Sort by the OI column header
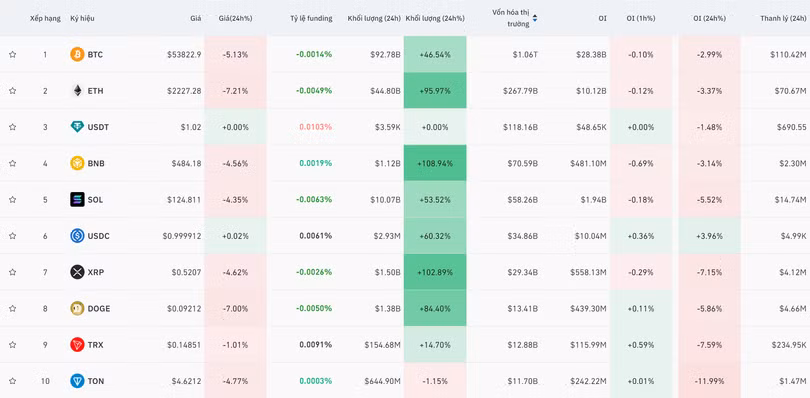Image resolution: width=810 pixels, height=398 pixels. point(602,18)
